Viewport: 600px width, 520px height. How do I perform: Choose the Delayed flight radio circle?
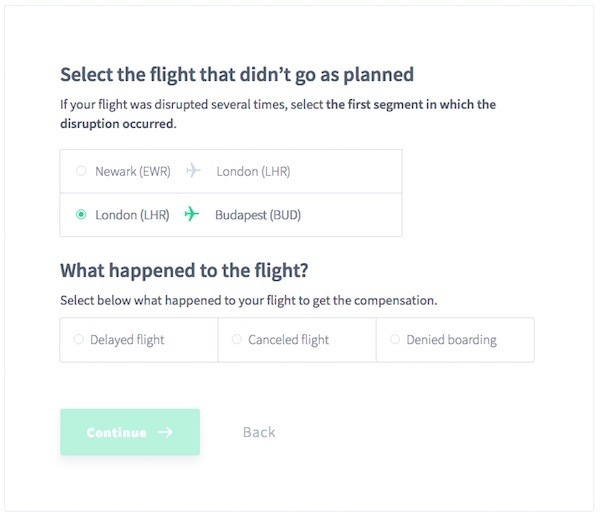point(78,339)
